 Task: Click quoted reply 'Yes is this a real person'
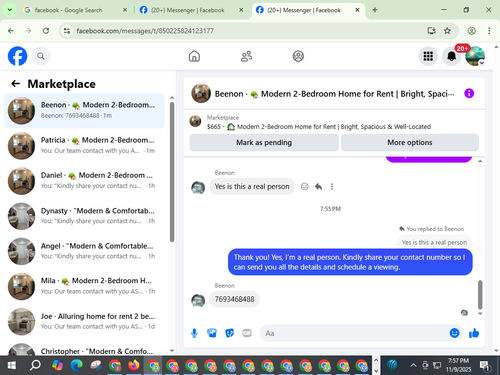(x=434, y=242)
